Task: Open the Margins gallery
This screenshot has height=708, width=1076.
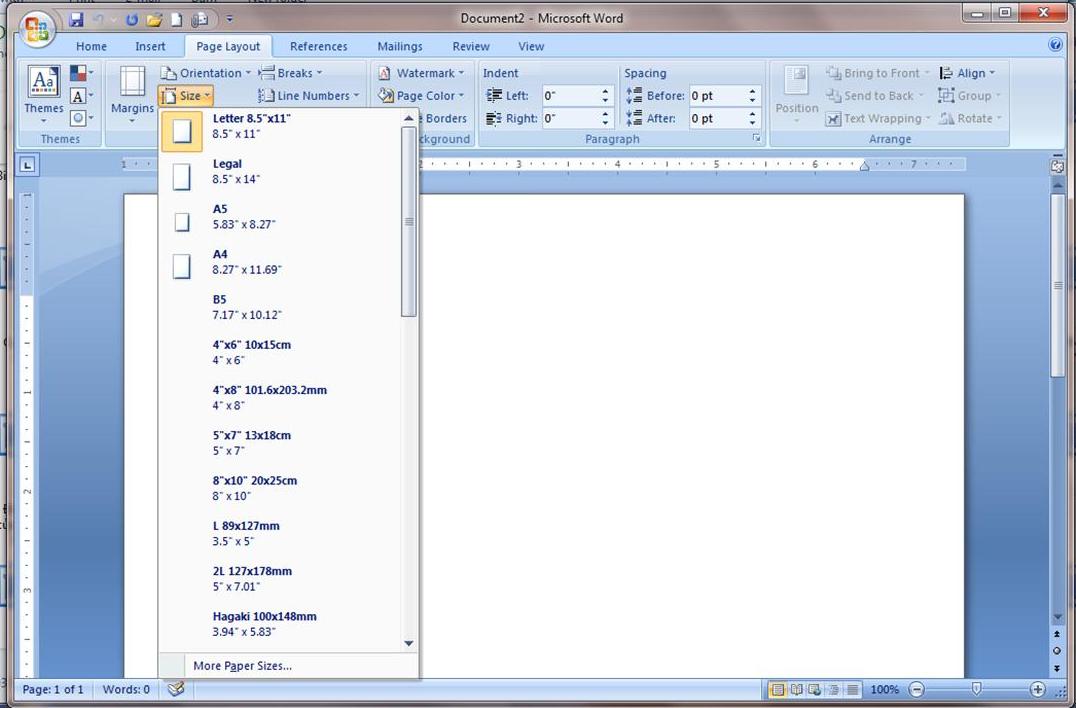Action: click(132, 95)
